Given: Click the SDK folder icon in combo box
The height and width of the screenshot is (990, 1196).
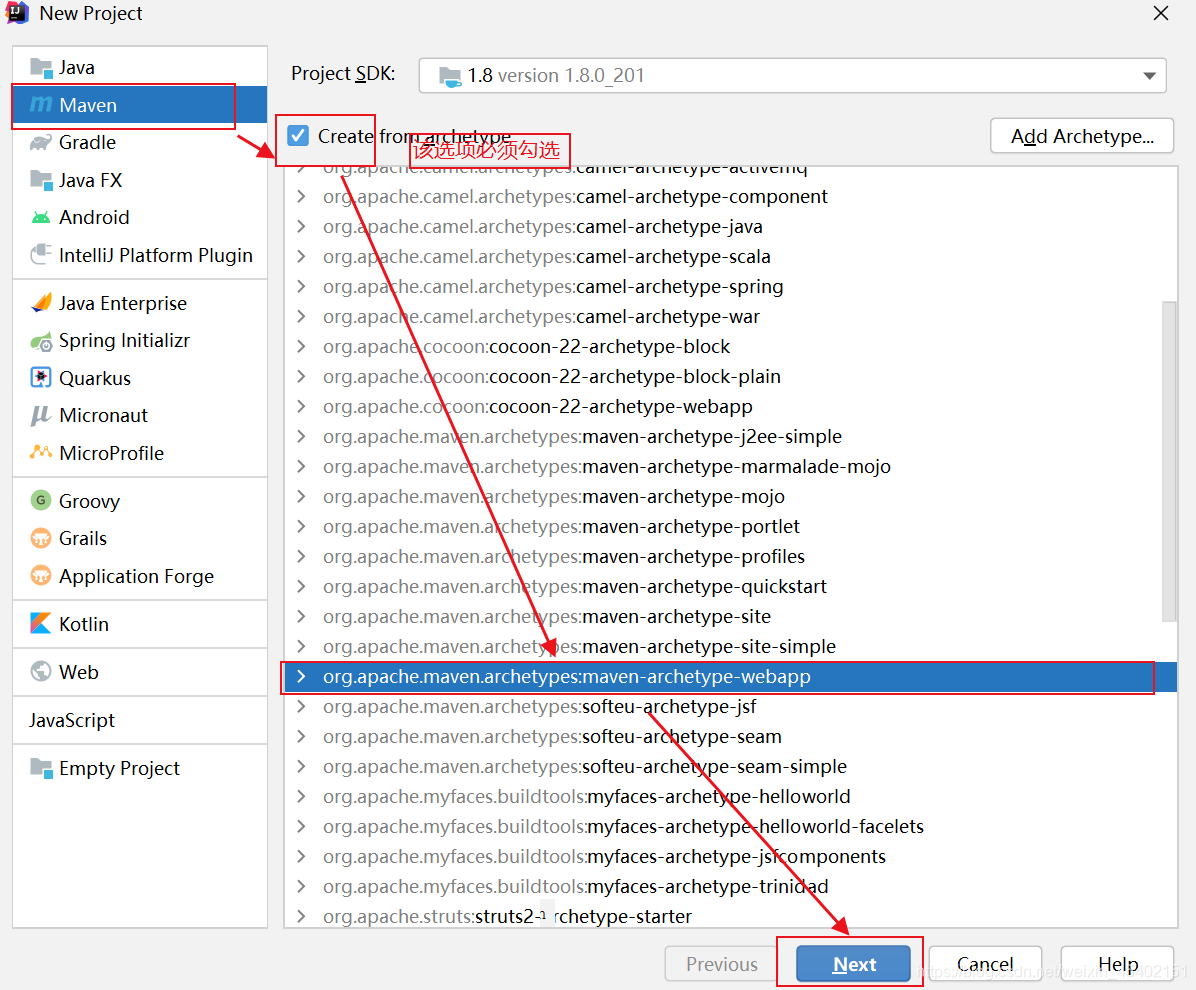Looking at the screenshot, I should (450, 76).
